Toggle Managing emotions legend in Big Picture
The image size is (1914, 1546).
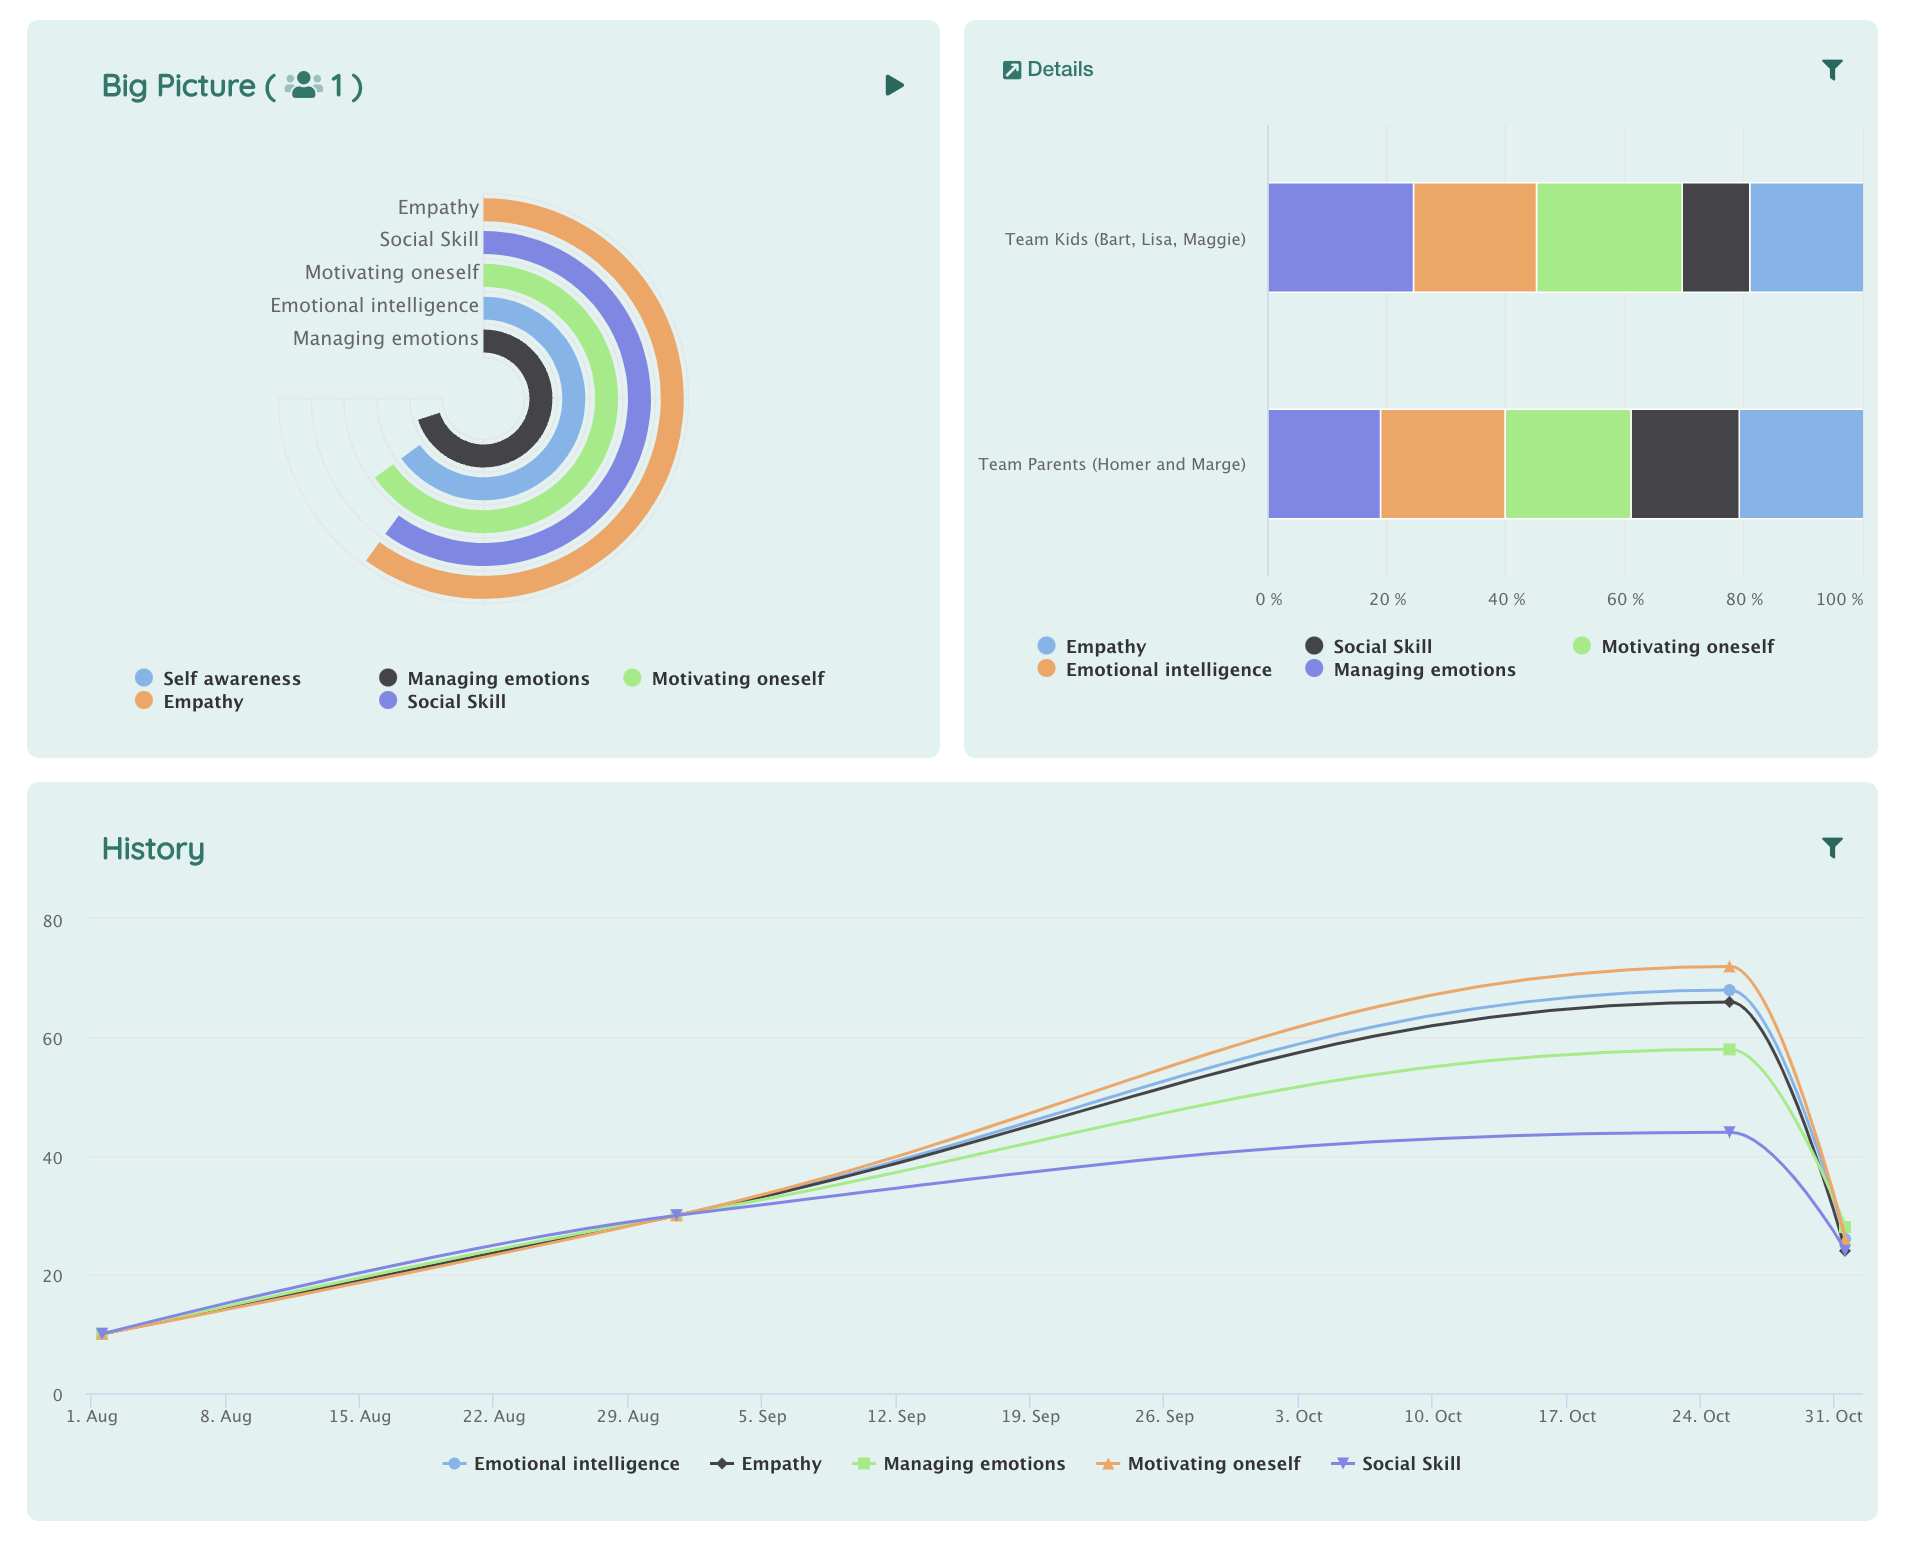point(484,678)
